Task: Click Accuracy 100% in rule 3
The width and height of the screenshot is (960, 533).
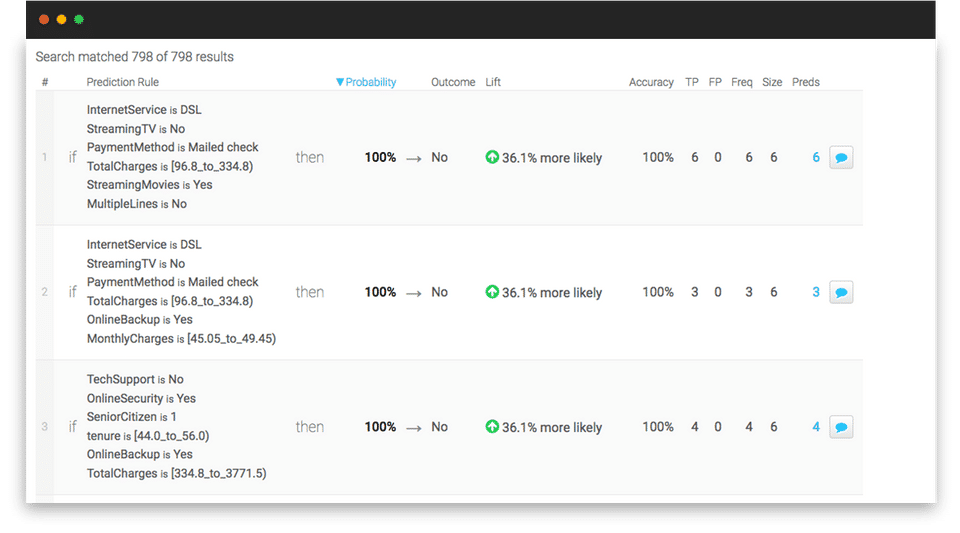Action: click(x=658, y=427)
